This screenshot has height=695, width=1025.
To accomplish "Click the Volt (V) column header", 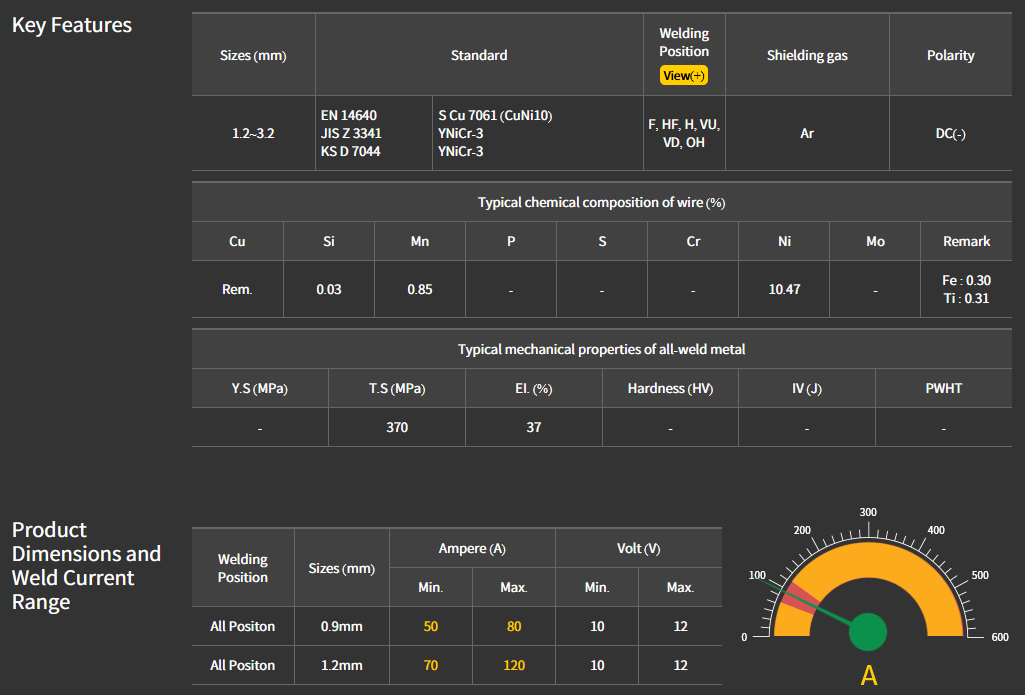I will 638,548.
